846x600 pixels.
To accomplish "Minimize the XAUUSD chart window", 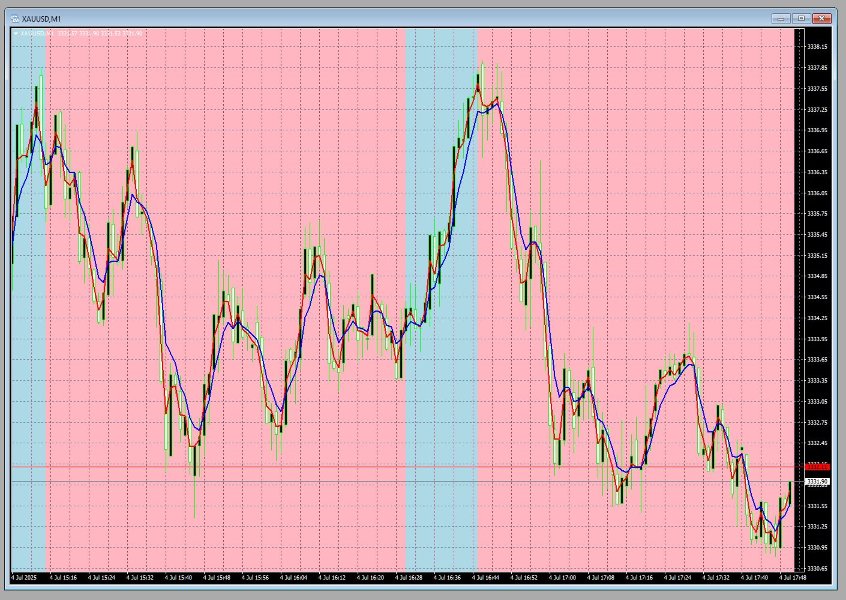I will tap(781, 18).
